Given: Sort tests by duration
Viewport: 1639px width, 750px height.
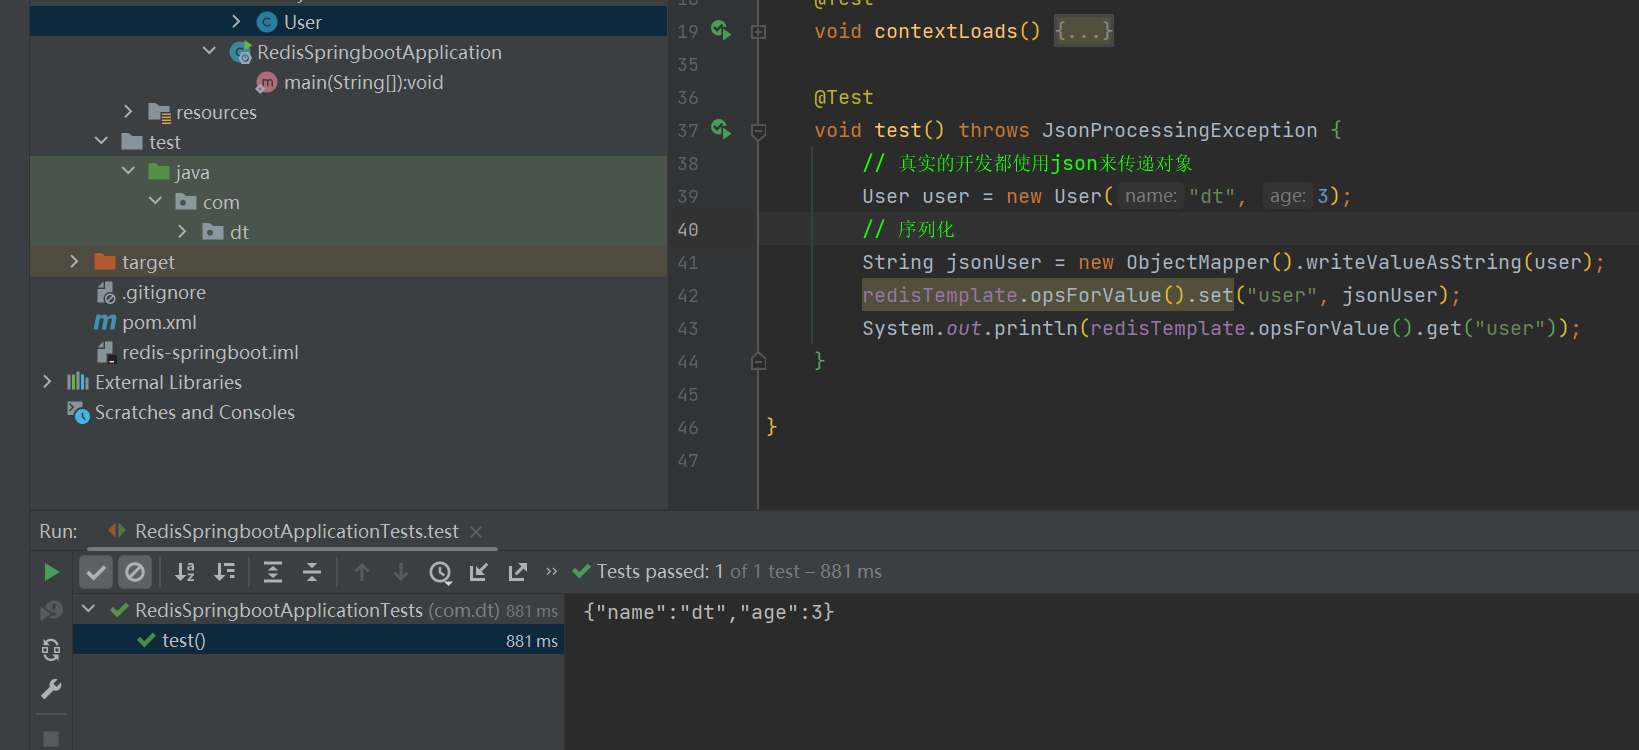Looking at the screenshot, I should [x=225, y=572].
